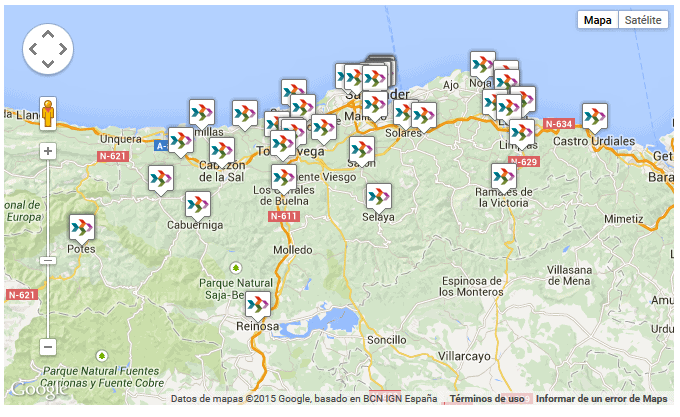Zoom out with the minus button
680x417 pixels.
(x=48, y=347)
